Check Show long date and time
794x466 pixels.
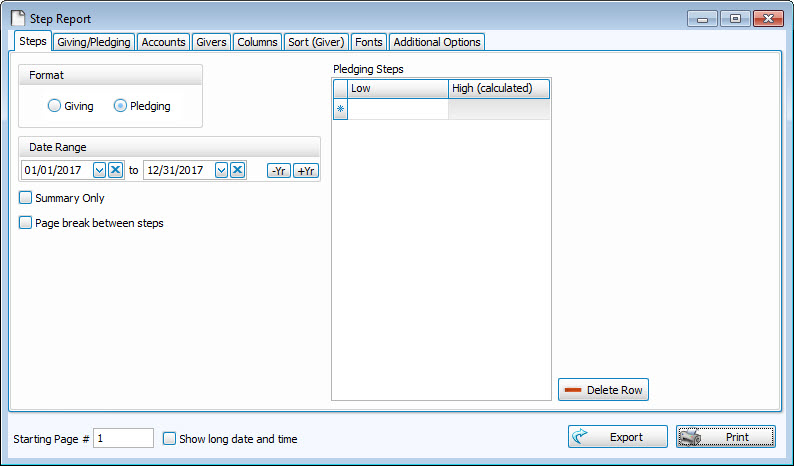click(169, 438)
